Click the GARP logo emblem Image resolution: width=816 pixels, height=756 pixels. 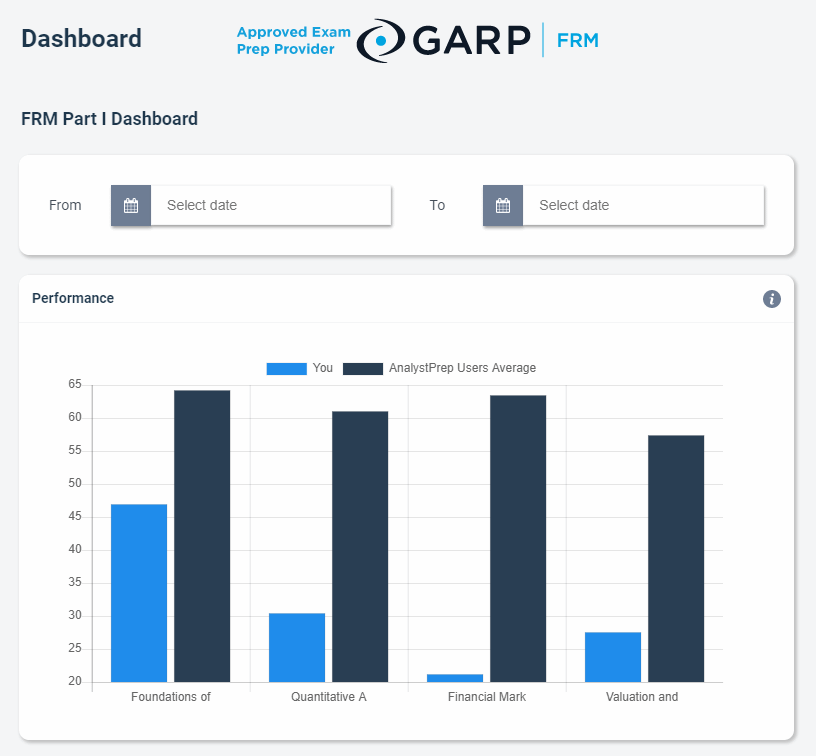point(380,40)
